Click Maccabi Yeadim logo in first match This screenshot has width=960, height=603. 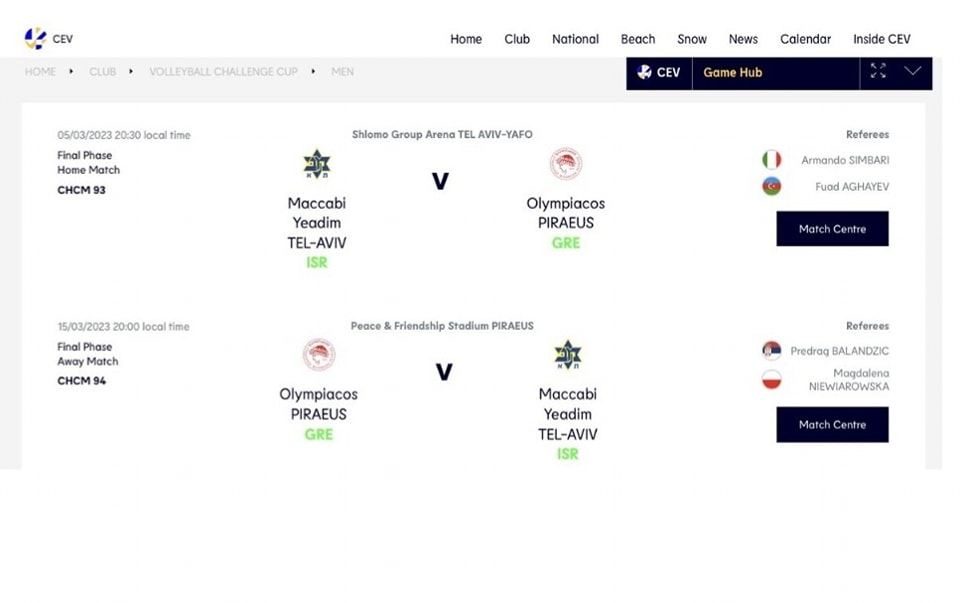point(317,164)
